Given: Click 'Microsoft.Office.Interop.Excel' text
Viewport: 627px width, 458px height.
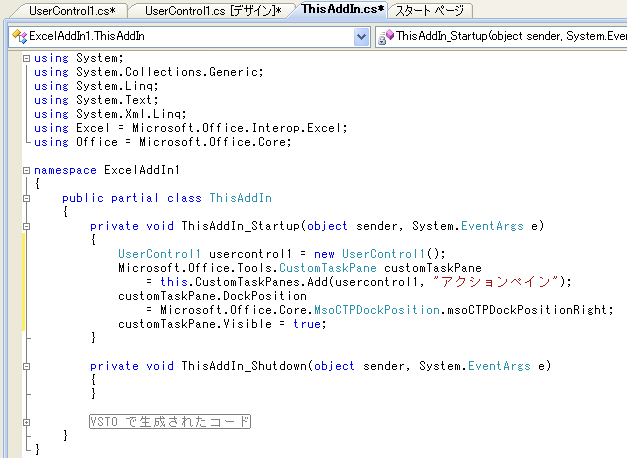Looking at the screenshot, I should [x=238, y=128].
